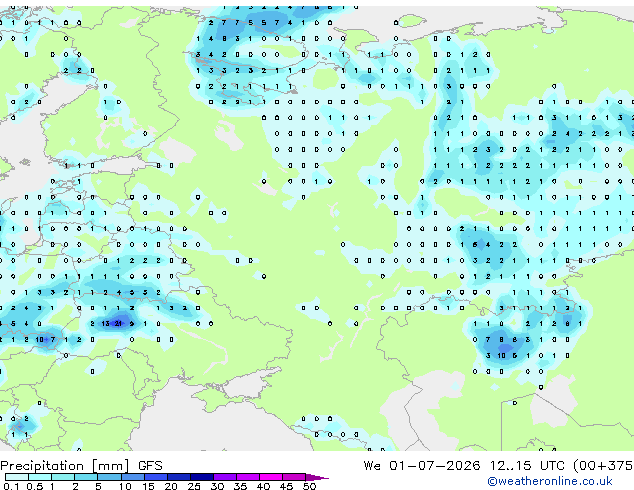The height and width of the screenshot is (490, 634).
Task: Click the legend swatch between 35 and 40
Action: pos(247,477)
